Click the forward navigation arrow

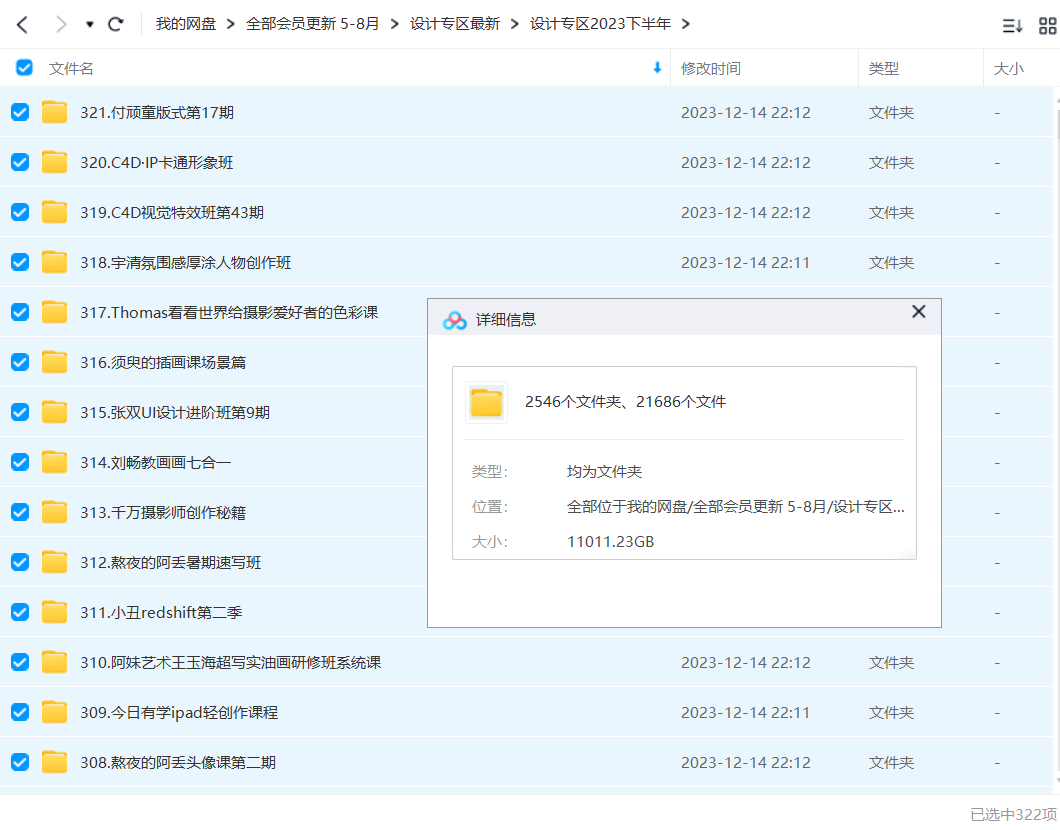click(61, 24)
